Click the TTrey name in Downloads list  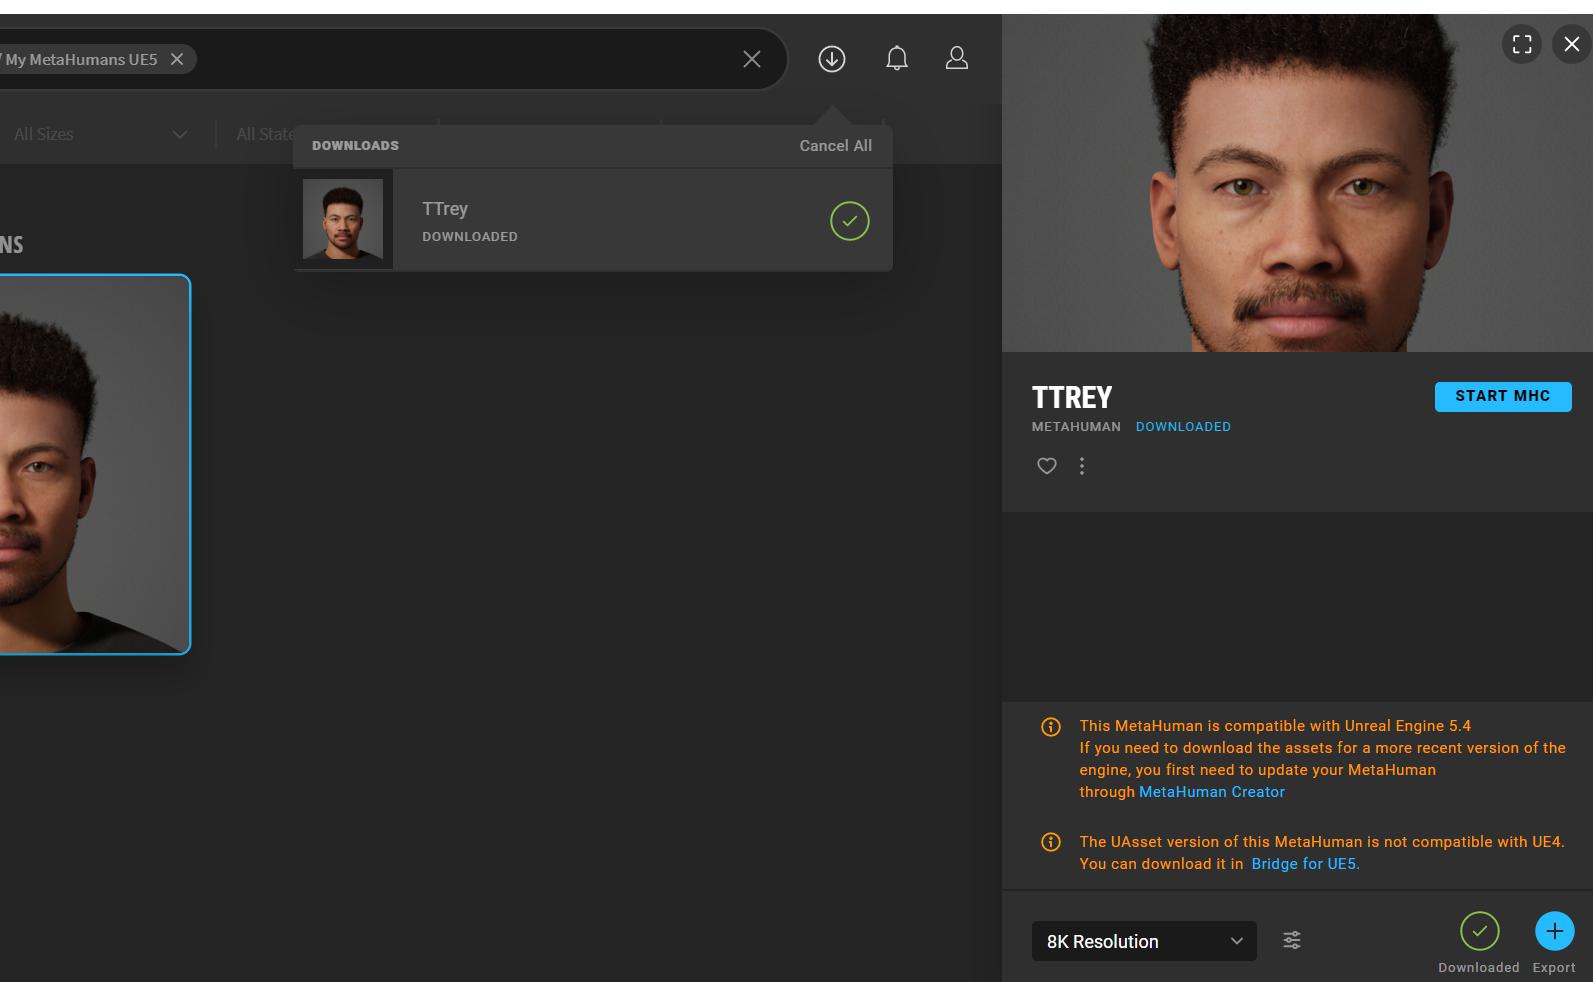pos(445,209)
